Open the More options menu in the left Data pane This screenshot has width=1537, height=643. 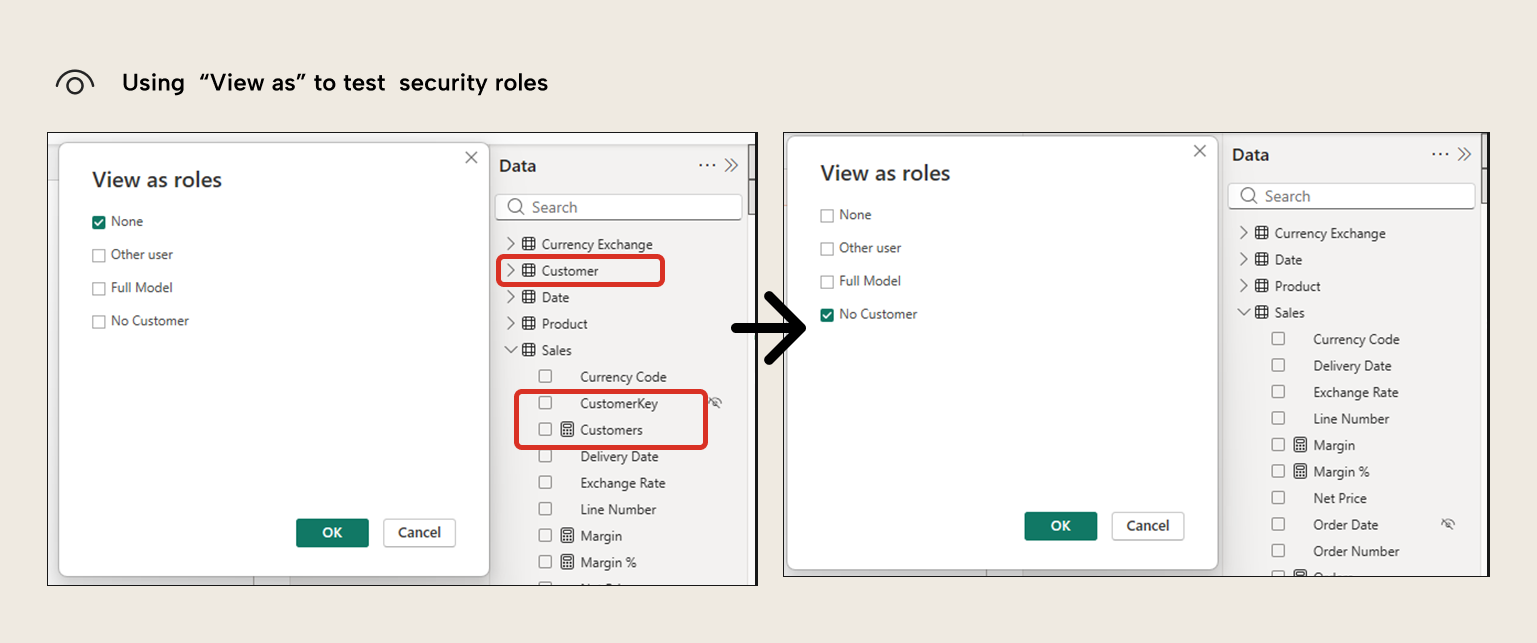pyautogui.click(x=706, y=164)
